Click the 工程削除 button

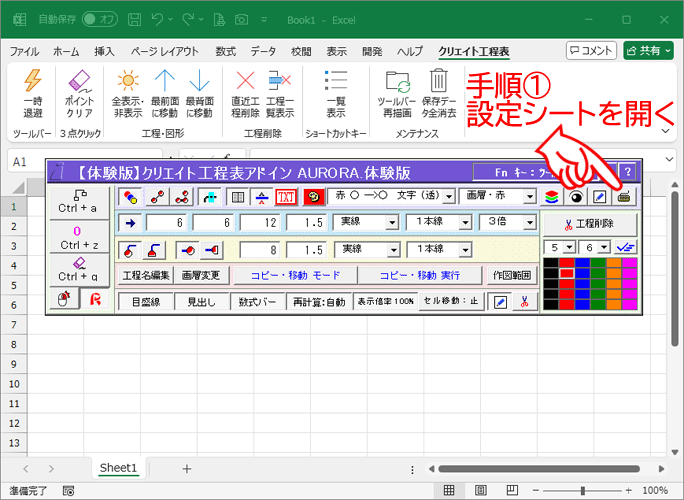[590, 224]
